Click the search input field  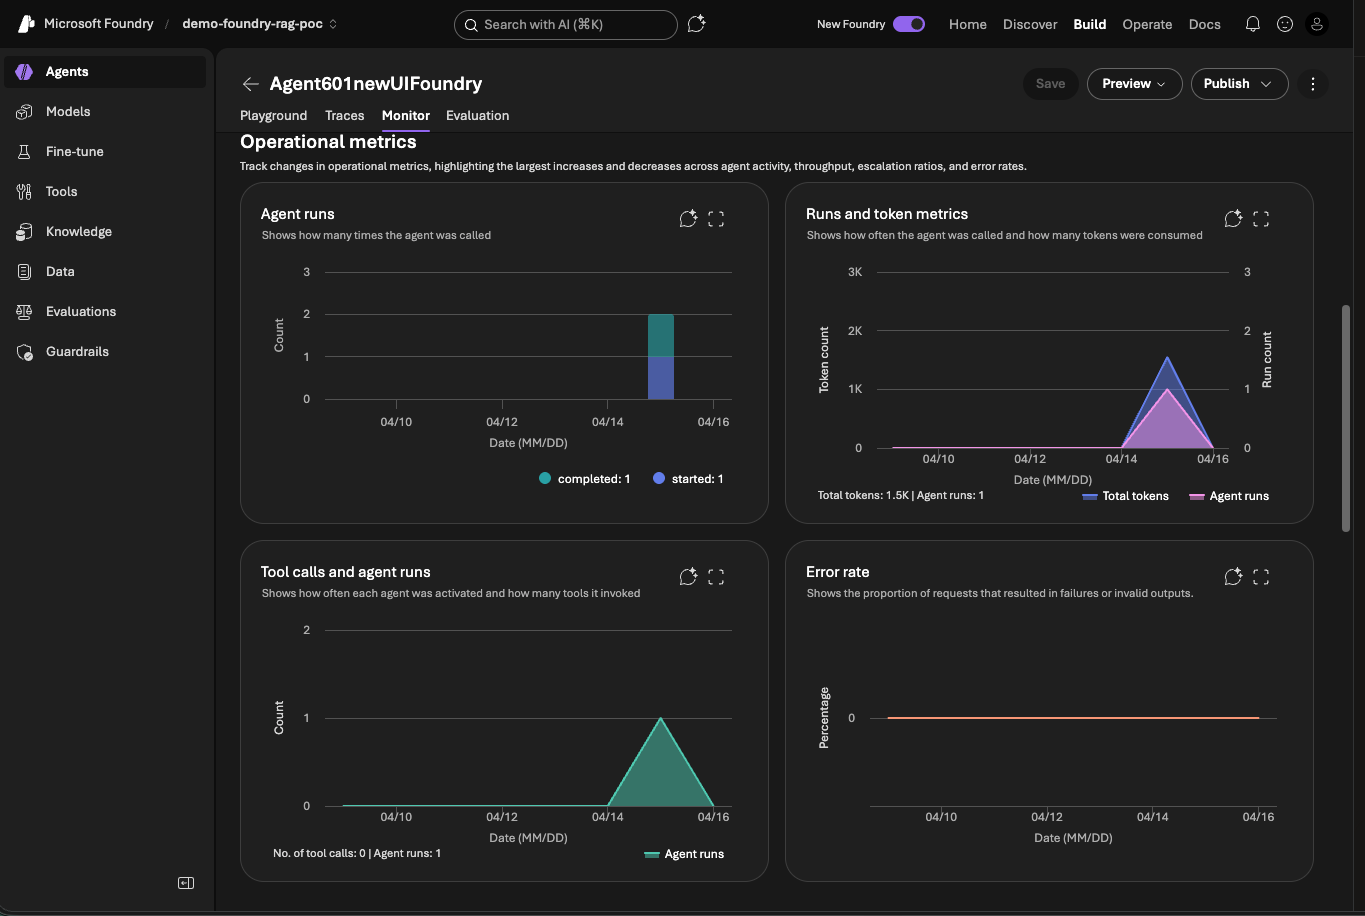tap(565, 25)
